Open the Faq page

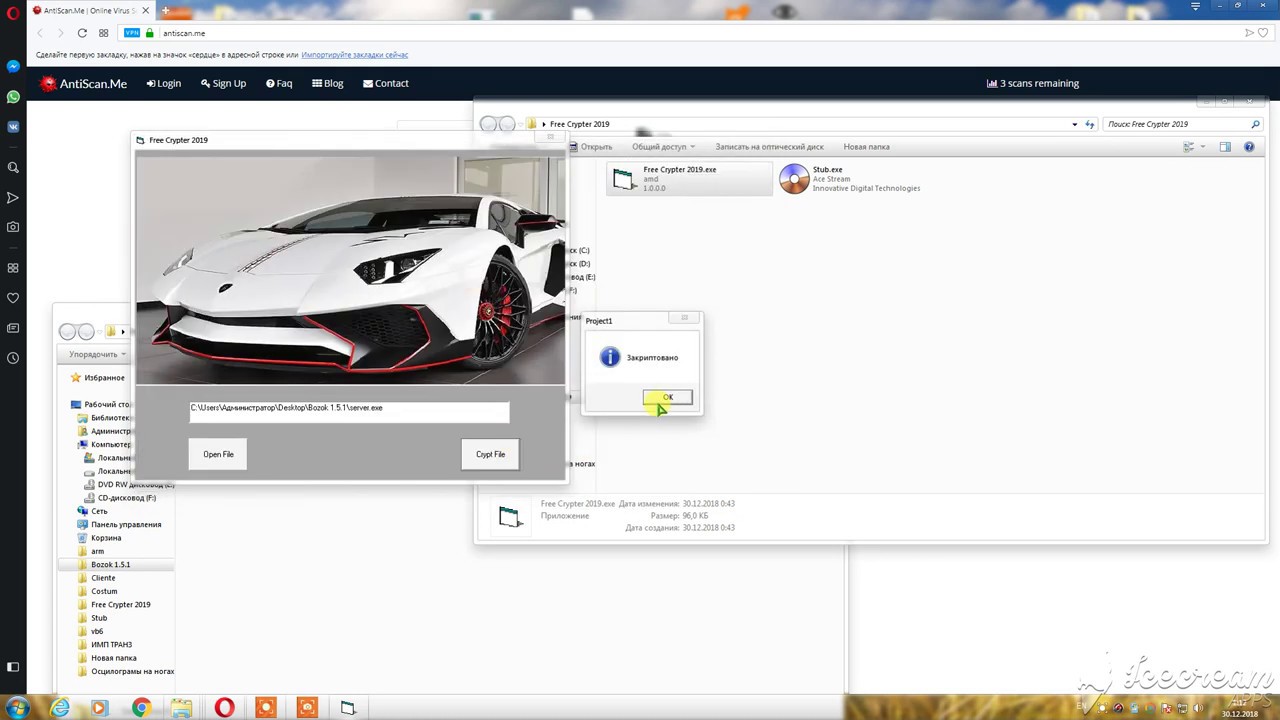[x=279, y=83]
